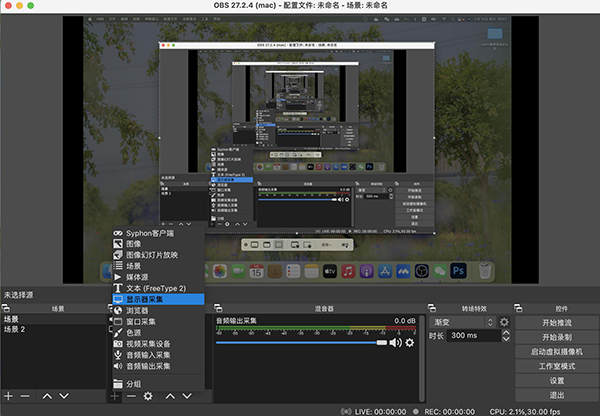Add a new scene with plus icon
The height and width of the screenshot is (416, 600).
(x=8, y=396)
